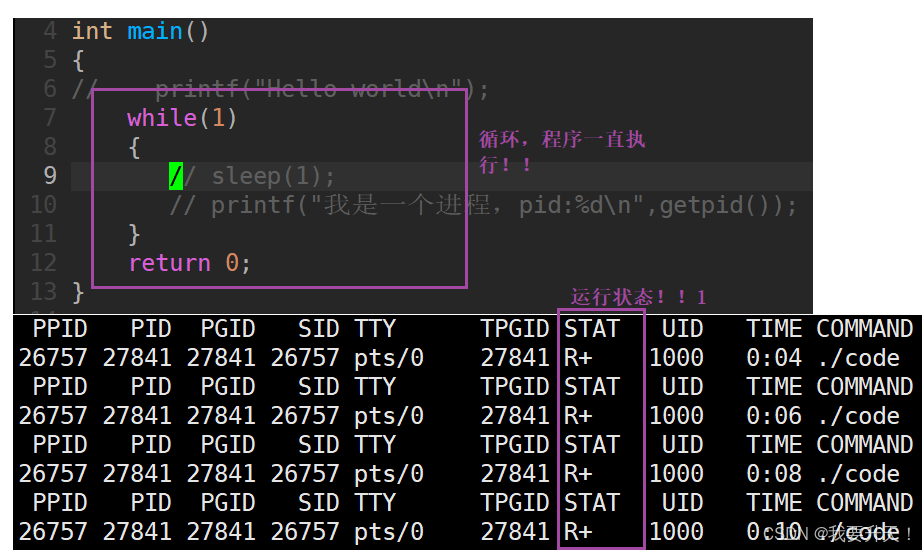922x550 pixels.
Task: Click "pts/0" in the 0:08 row
Action: (x=389, y=474)
